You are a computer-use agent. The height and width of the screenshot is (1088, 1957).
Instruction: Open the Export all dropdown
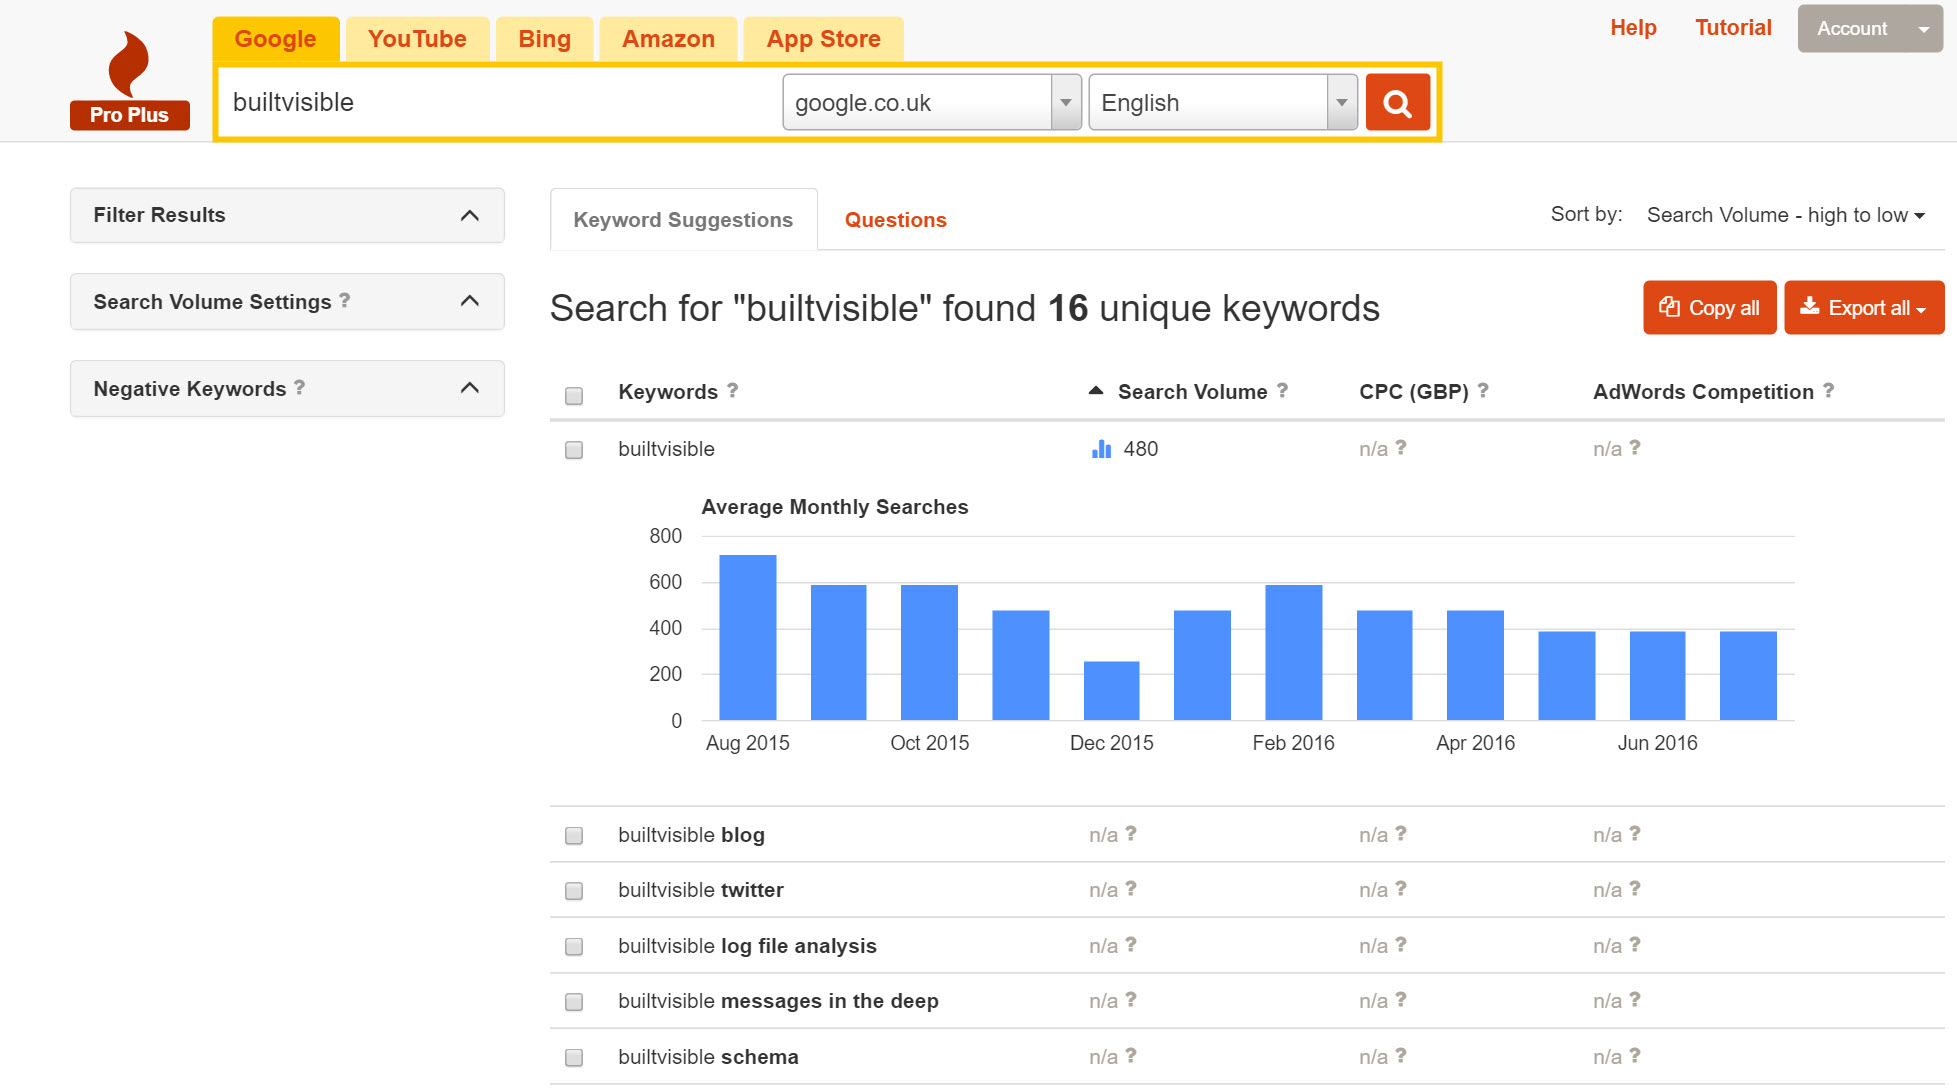(1864, 307)
